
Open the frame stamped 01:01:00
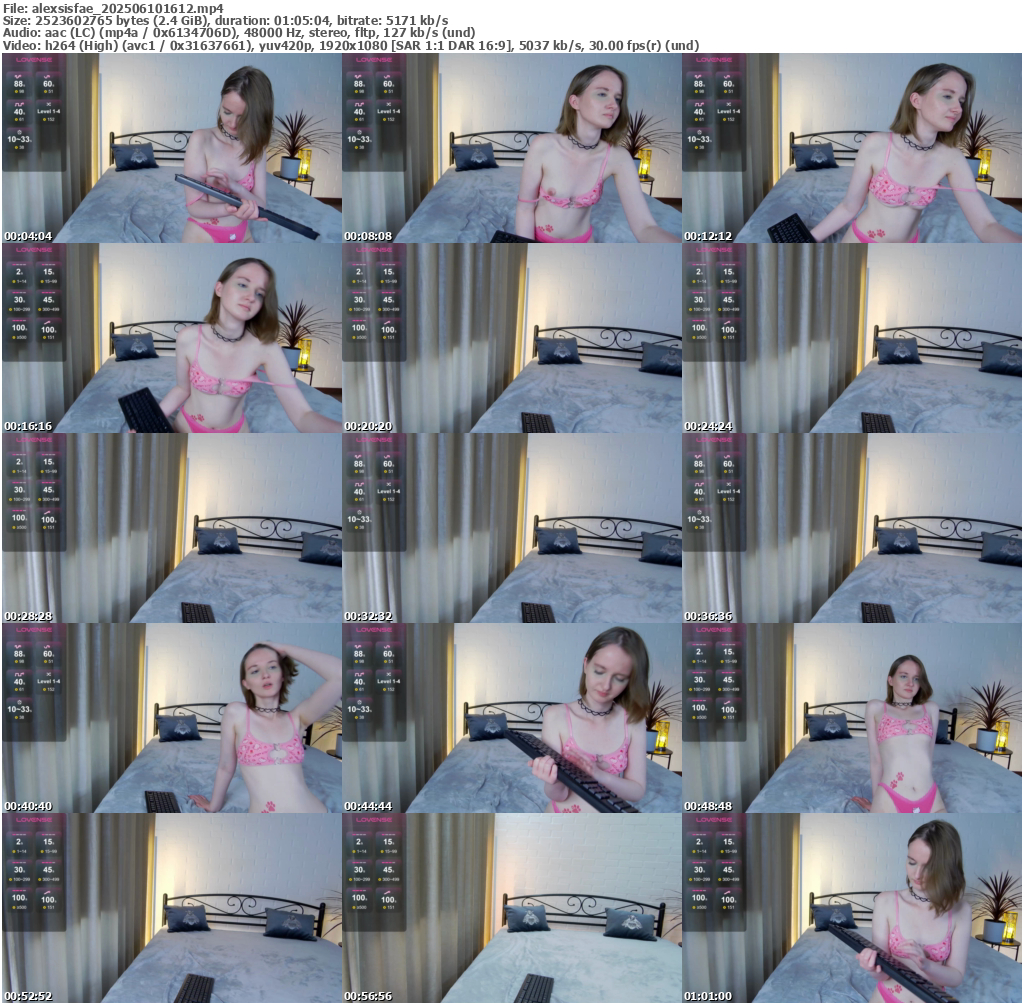[852, 908]
